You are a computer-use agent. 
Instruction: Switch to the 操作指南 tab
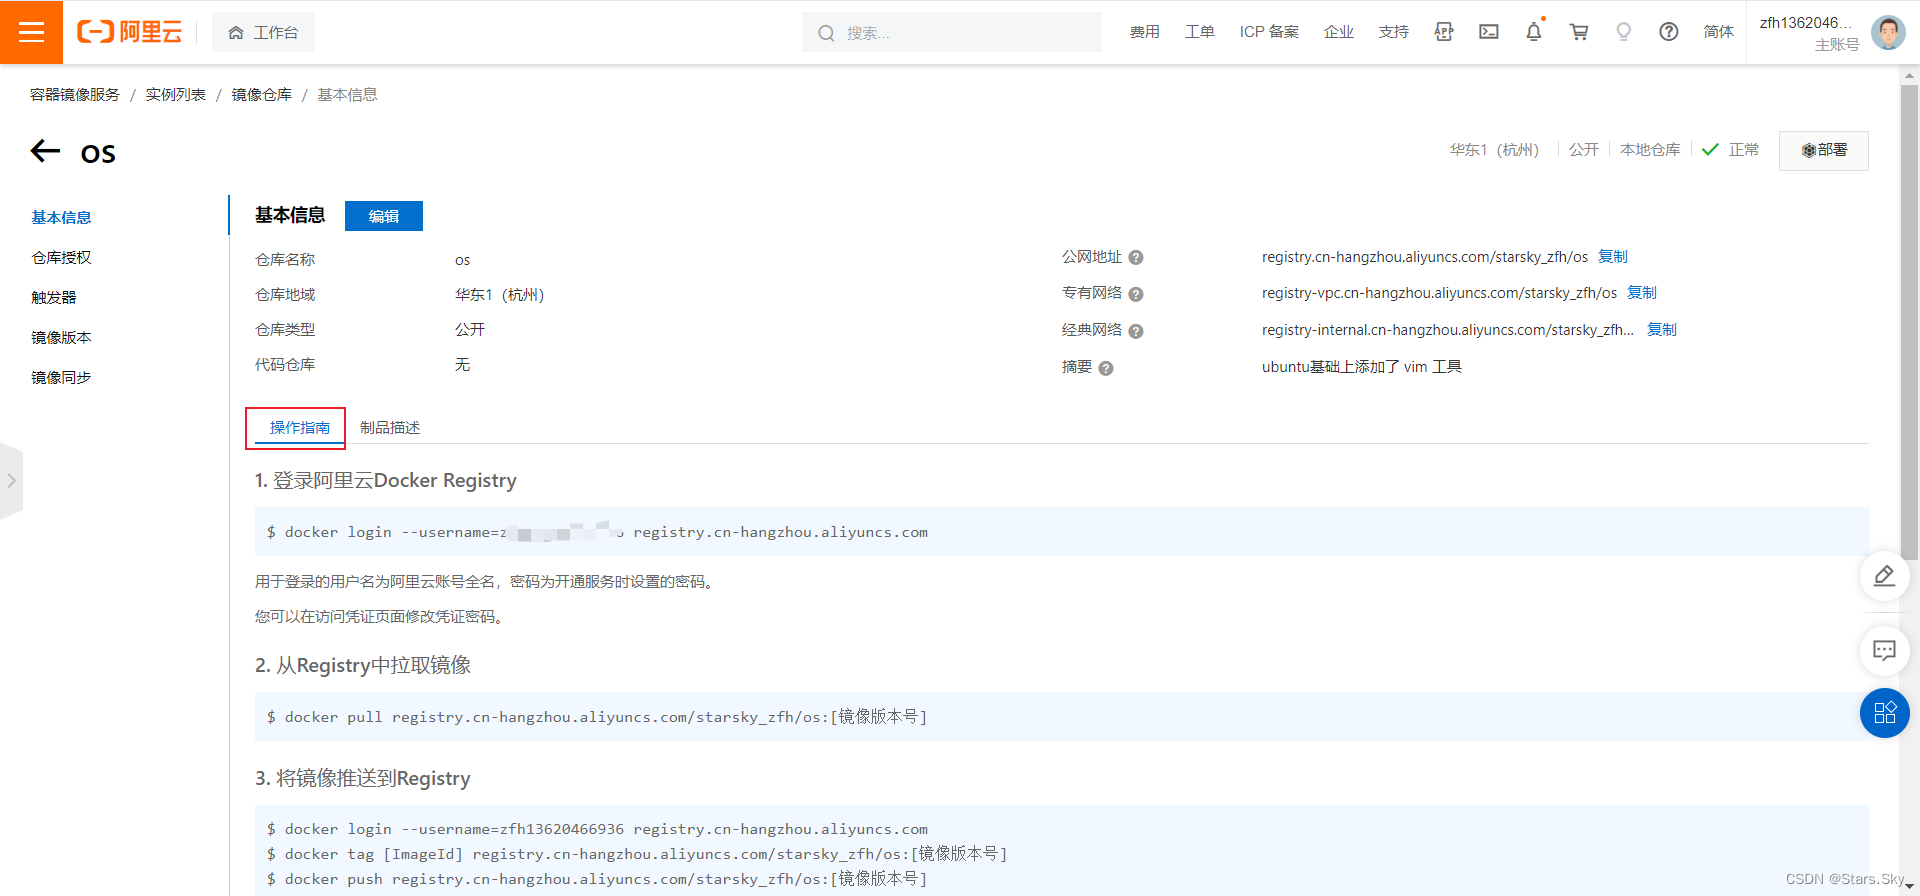[300, 427]
